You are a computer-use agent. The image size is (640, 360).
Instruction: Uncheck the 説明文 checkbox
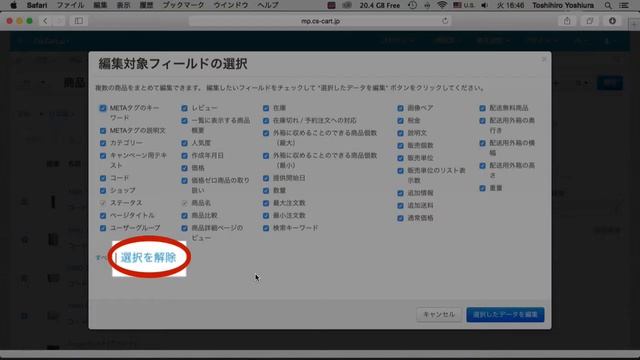(x=400, y=133)
